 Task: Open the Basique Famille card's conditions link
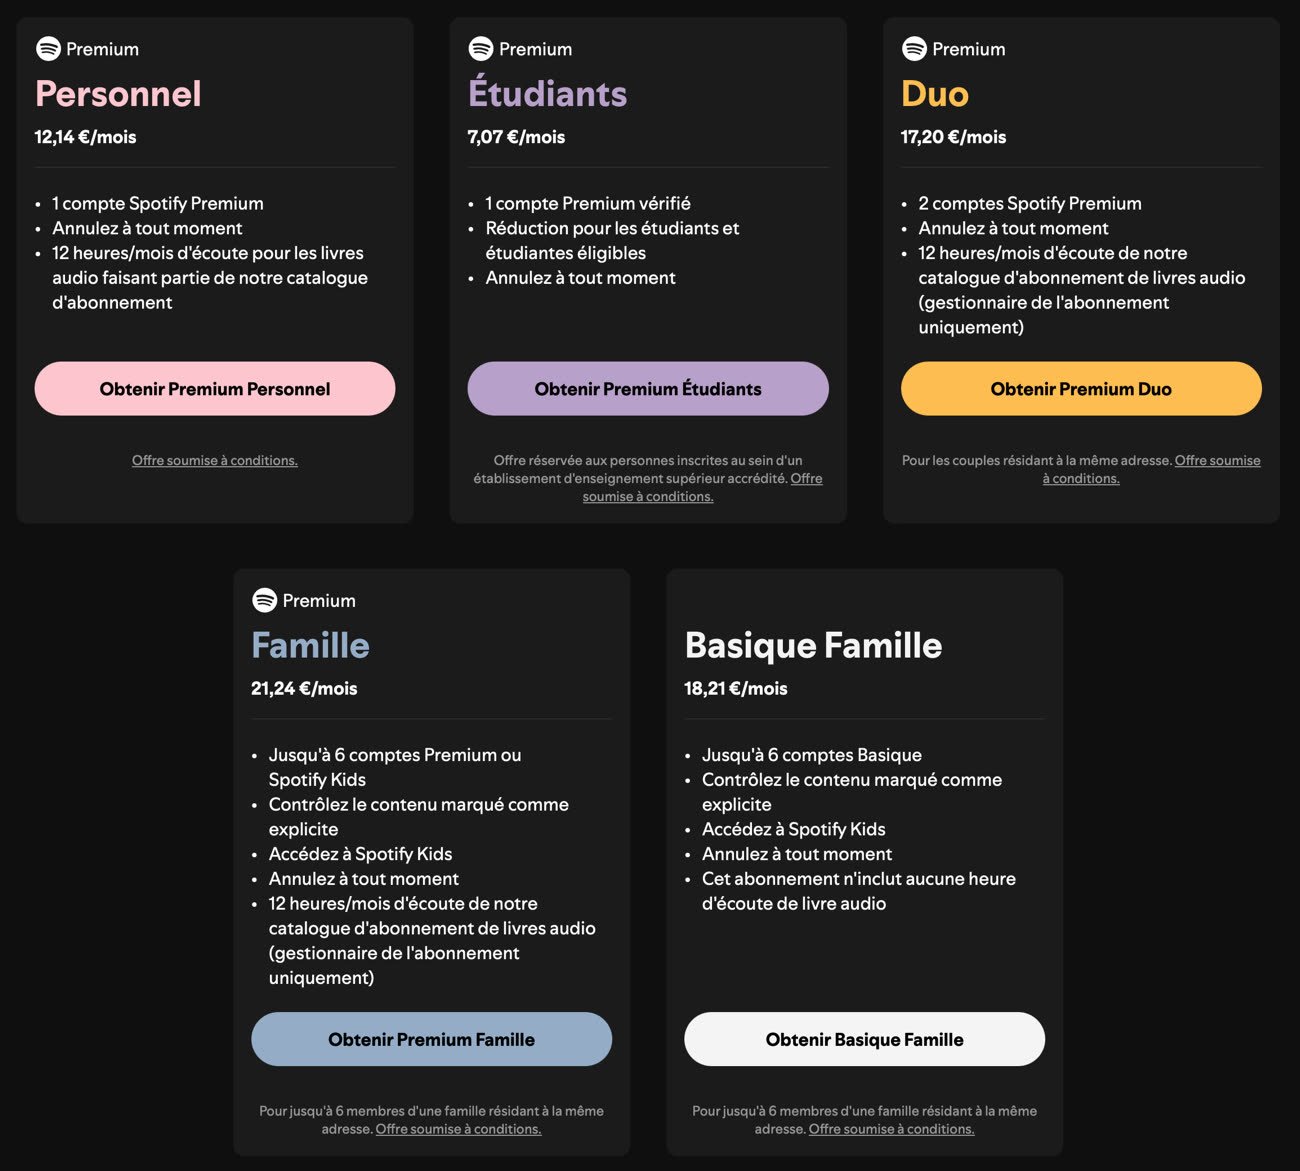[x=891, y=1129]
